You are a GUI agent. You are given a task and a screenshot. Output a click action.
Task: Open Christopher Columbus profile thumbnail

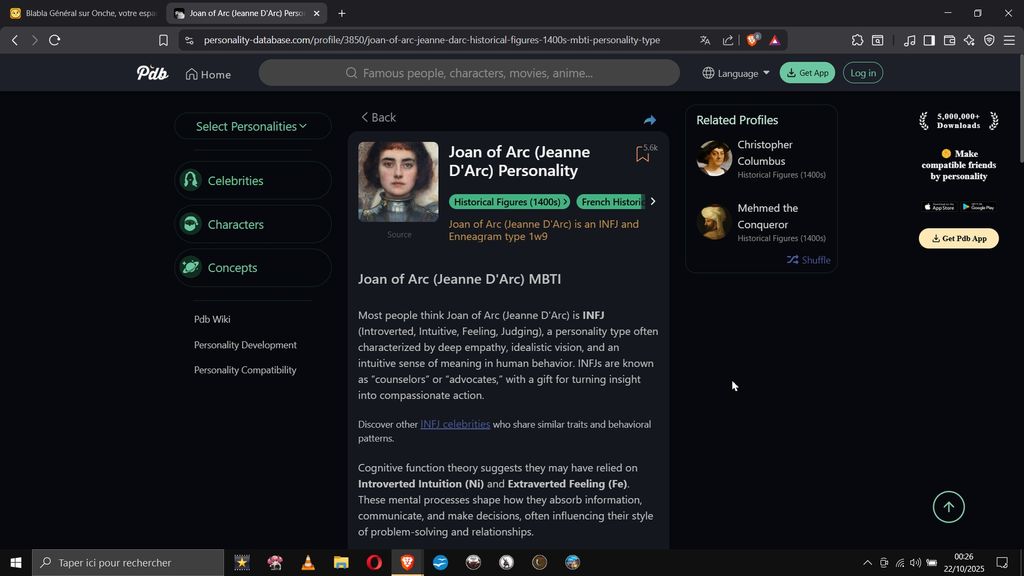[x=714, y=158]
